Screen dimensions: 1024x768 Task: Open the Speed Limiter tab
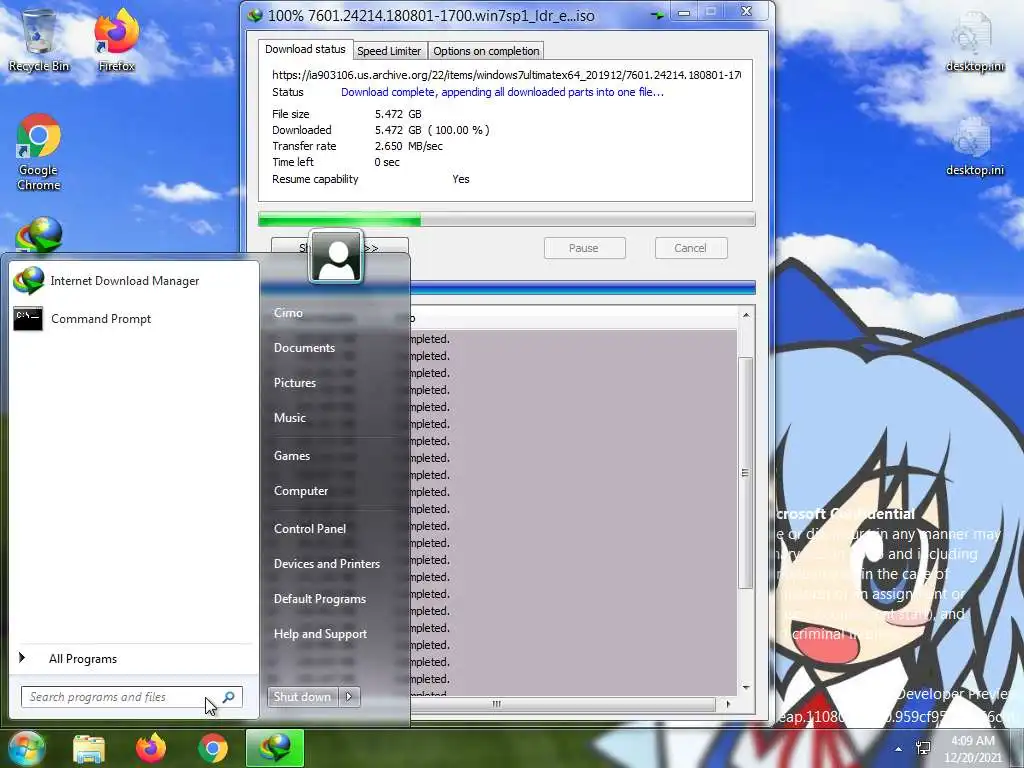click(x=389, y=51)
